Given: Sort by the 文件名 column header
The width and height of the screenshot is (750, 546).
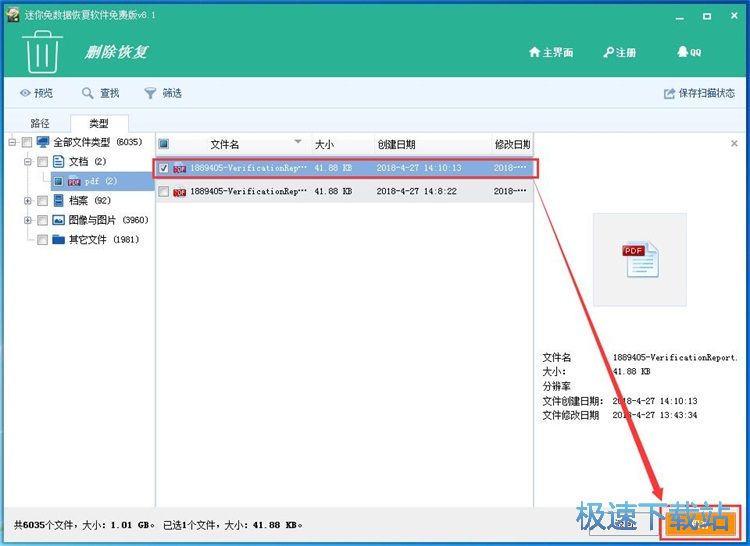Looking at the screenshot, I should [224, 144].
